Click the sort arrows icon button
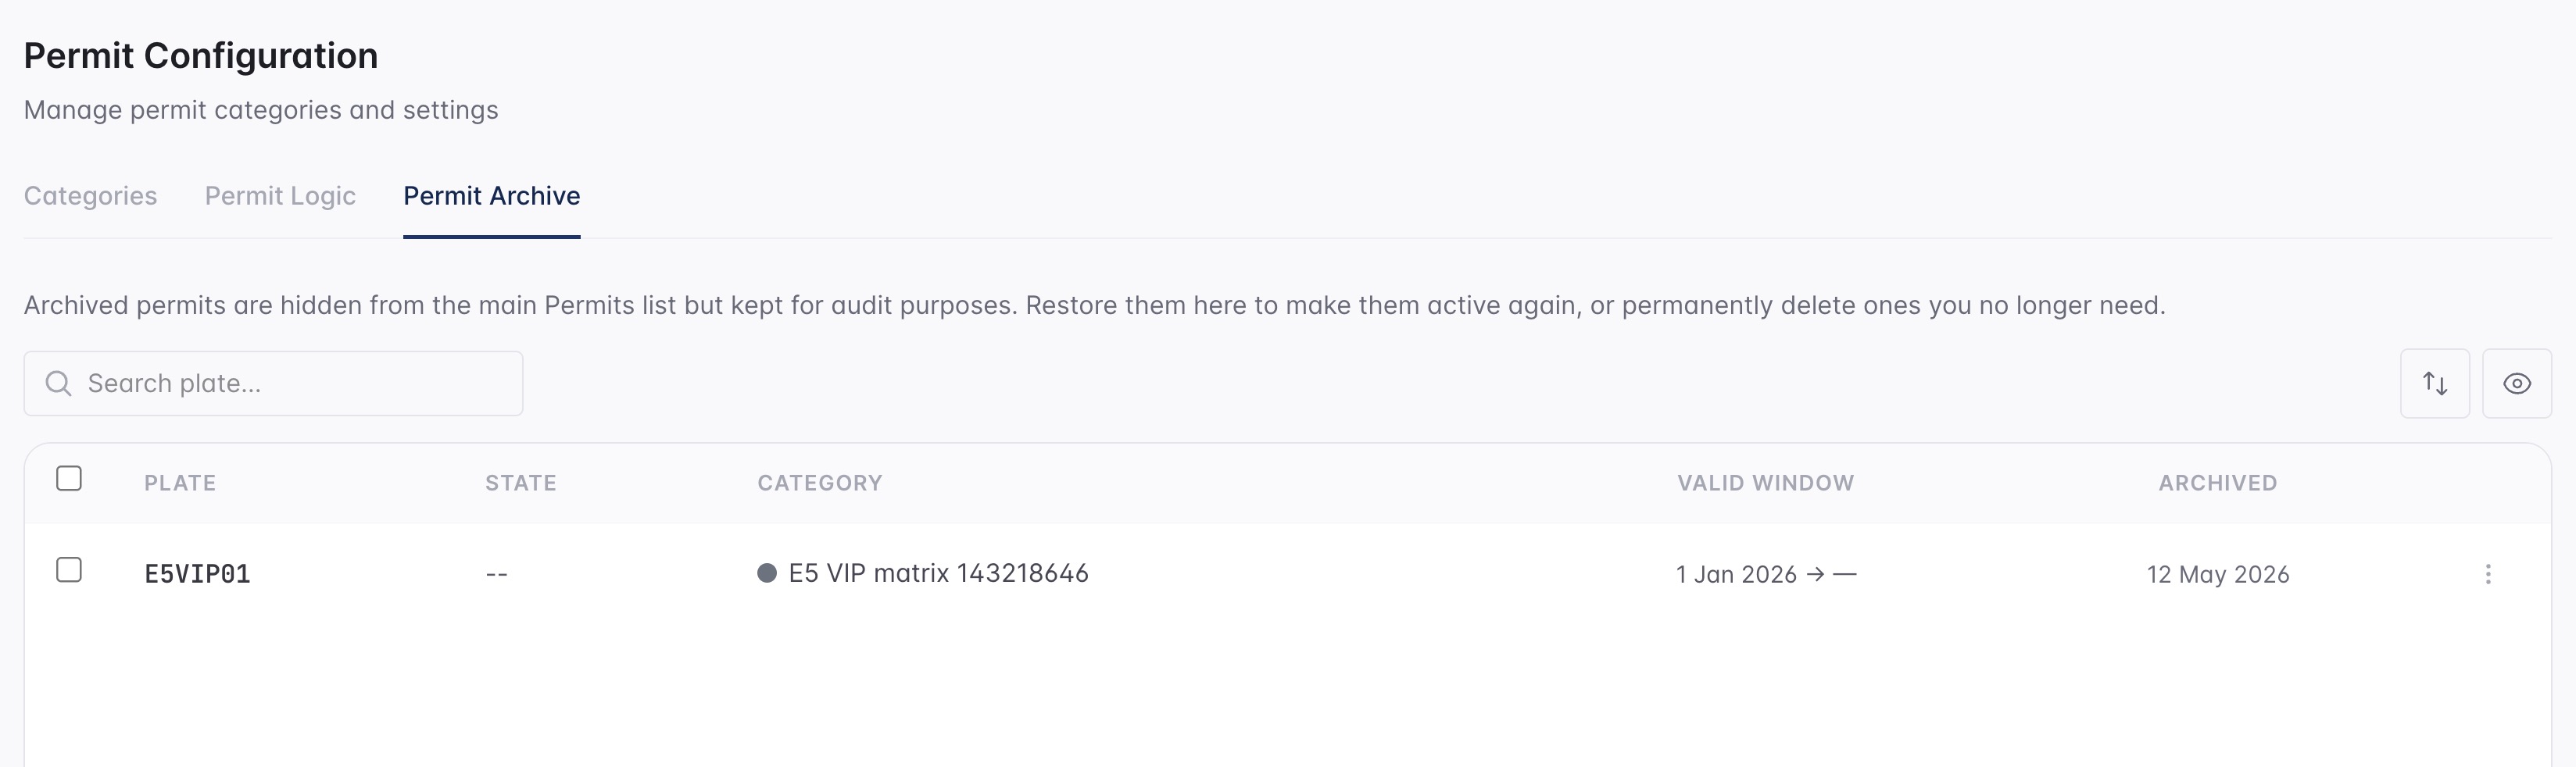The width and height of the screenshot is (2576, 767). click(2434, 383)
